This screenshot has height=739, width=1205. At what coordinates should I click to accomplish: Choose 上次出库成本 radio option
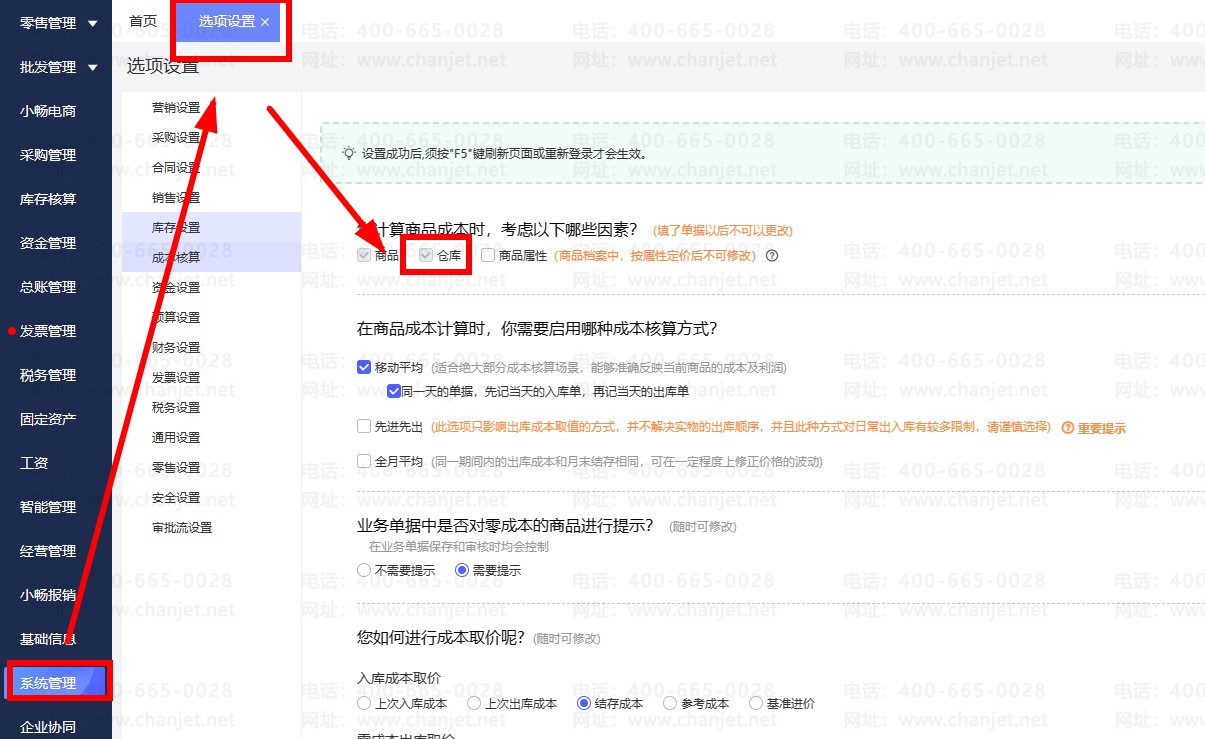474,703
